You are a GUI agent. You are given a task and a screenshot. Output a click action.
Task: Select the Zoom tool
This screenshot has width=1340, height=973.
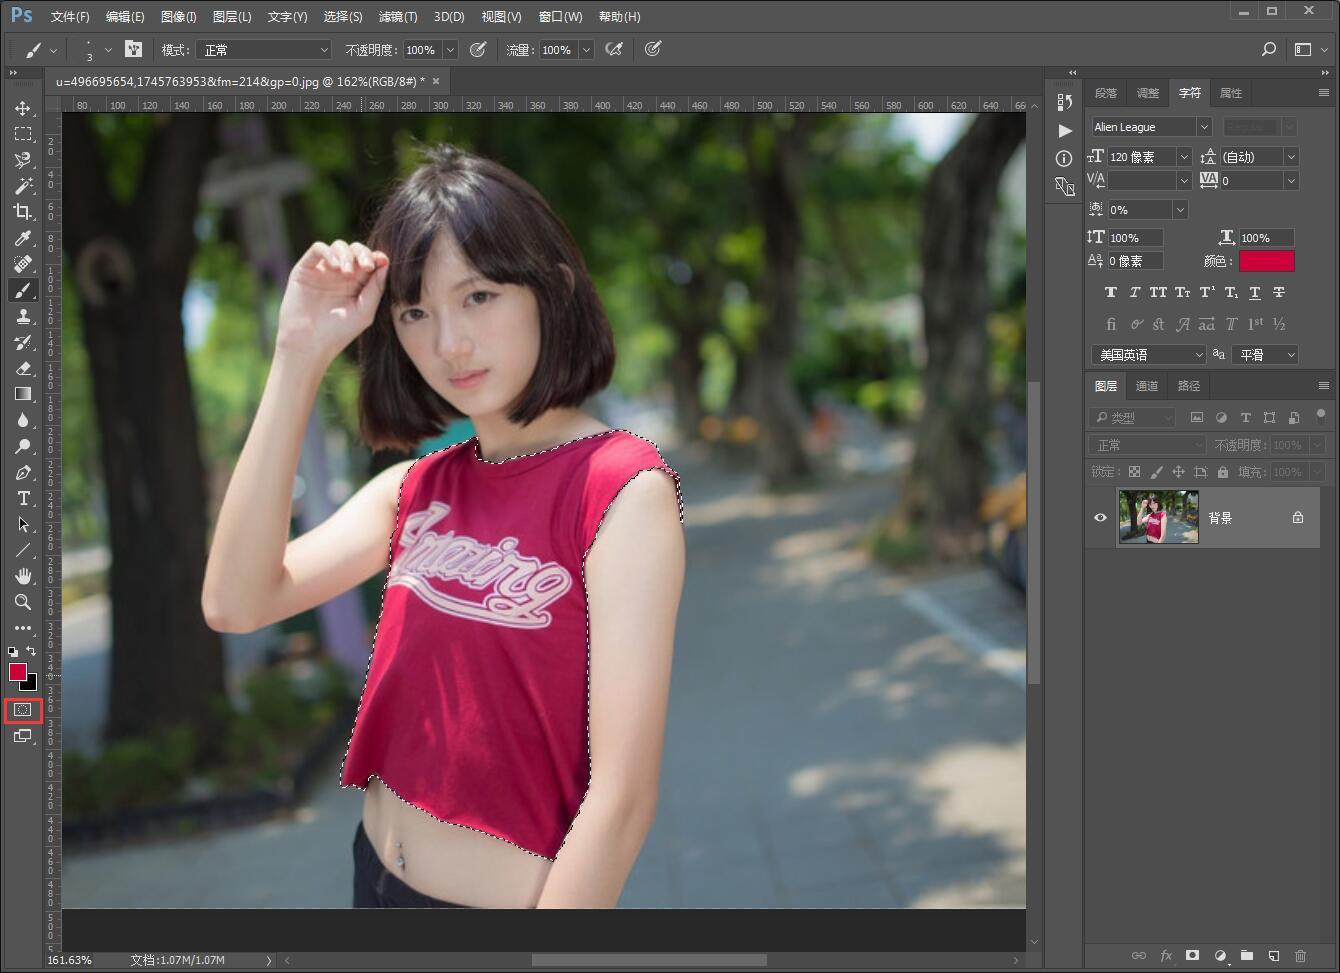(x=23, y=602)
